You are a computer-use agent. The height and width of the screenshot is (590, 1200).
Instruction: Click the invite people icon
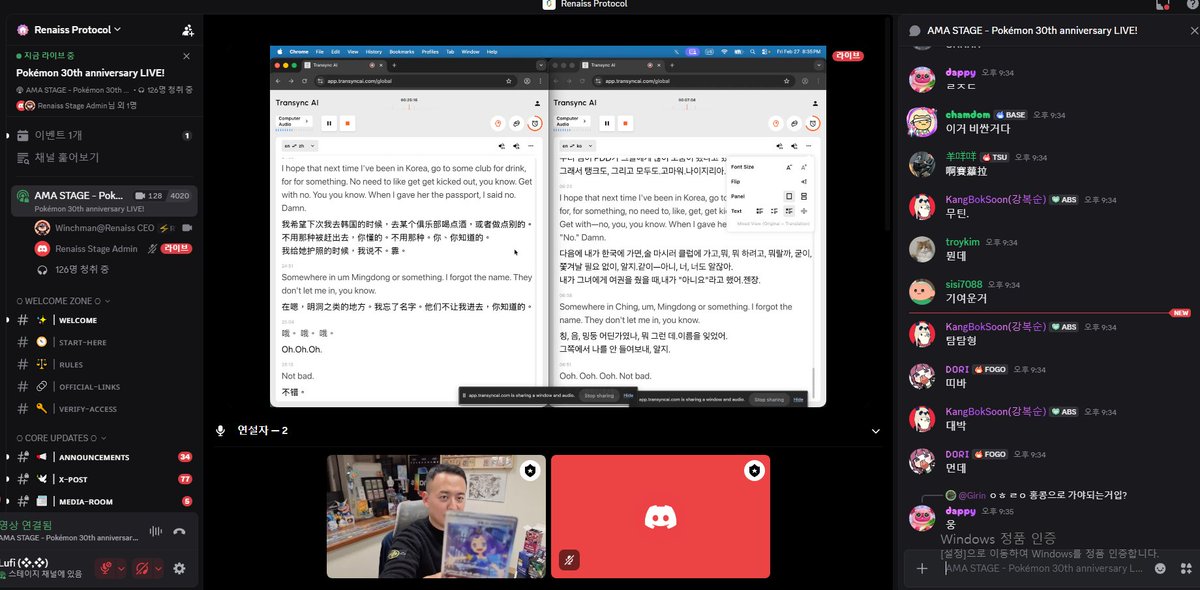click(188, 31)
